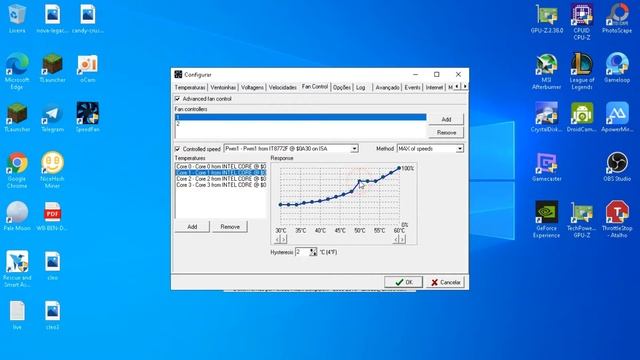The image size is (640, 360).
Task: Launch the Gamecaster desktop shortcut
Action: click(x=547, y=167)
